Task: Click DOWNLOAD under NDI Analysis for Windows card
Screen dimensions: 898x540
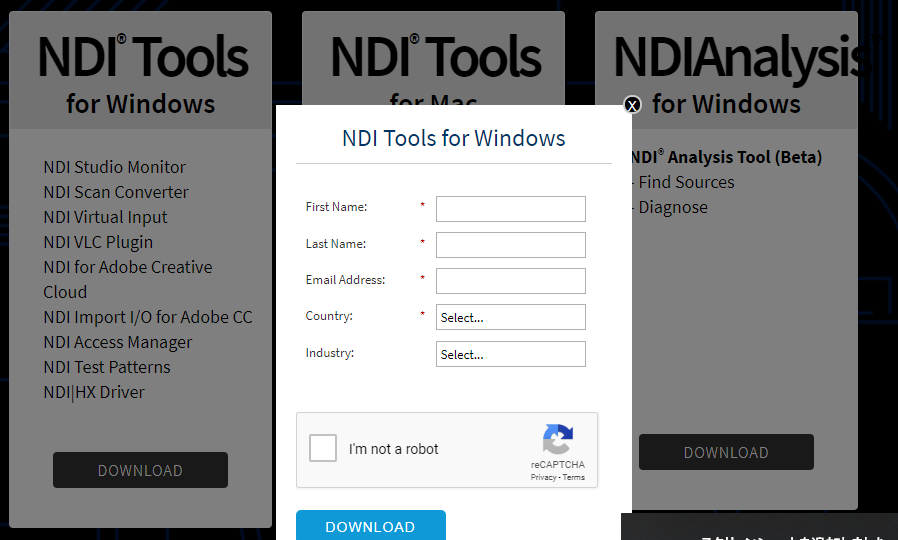Action: [x=726, y=452]
